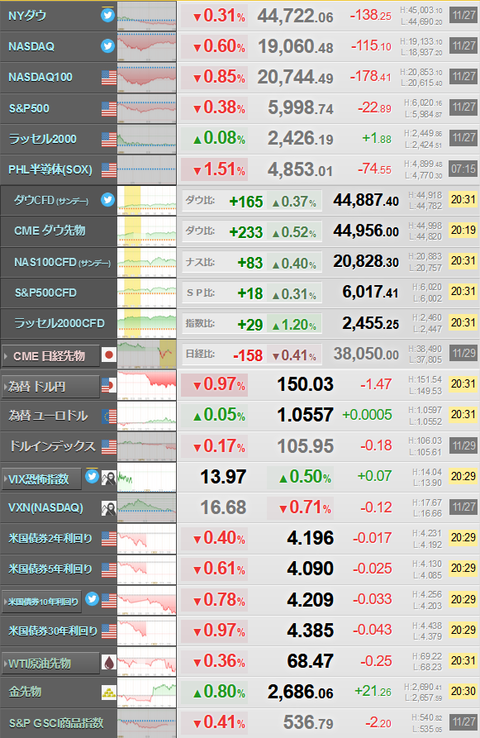This screenshot has height=738, width=480.
Task: Click the US flag icon beside PHL半導体(SOX)
Action: 109,170
